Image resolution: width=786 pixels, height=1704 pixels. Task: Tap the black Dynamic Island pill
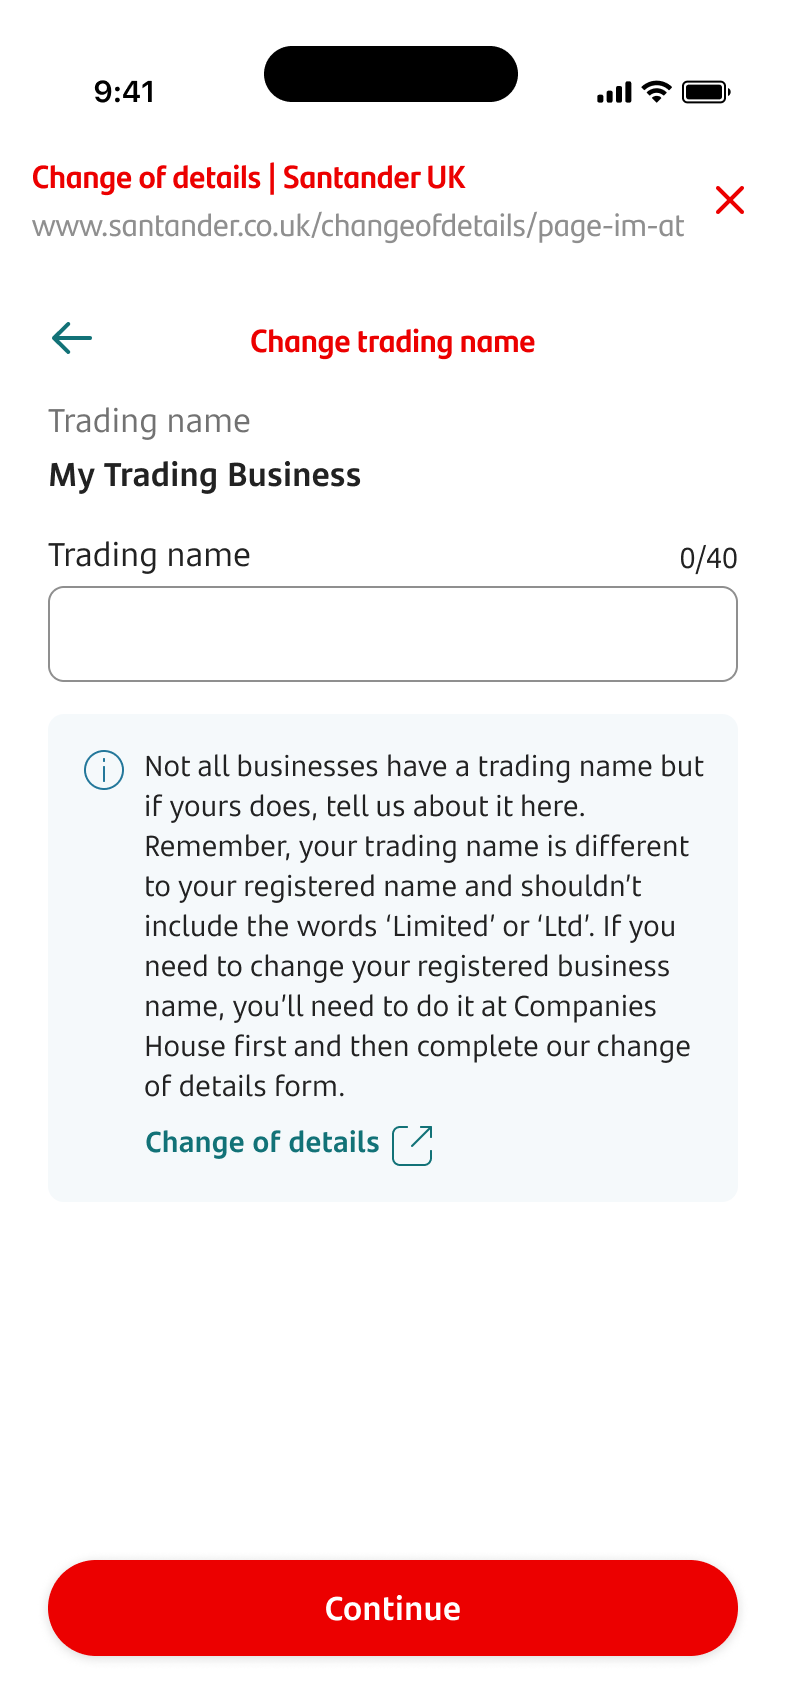(x=391, y=74)
